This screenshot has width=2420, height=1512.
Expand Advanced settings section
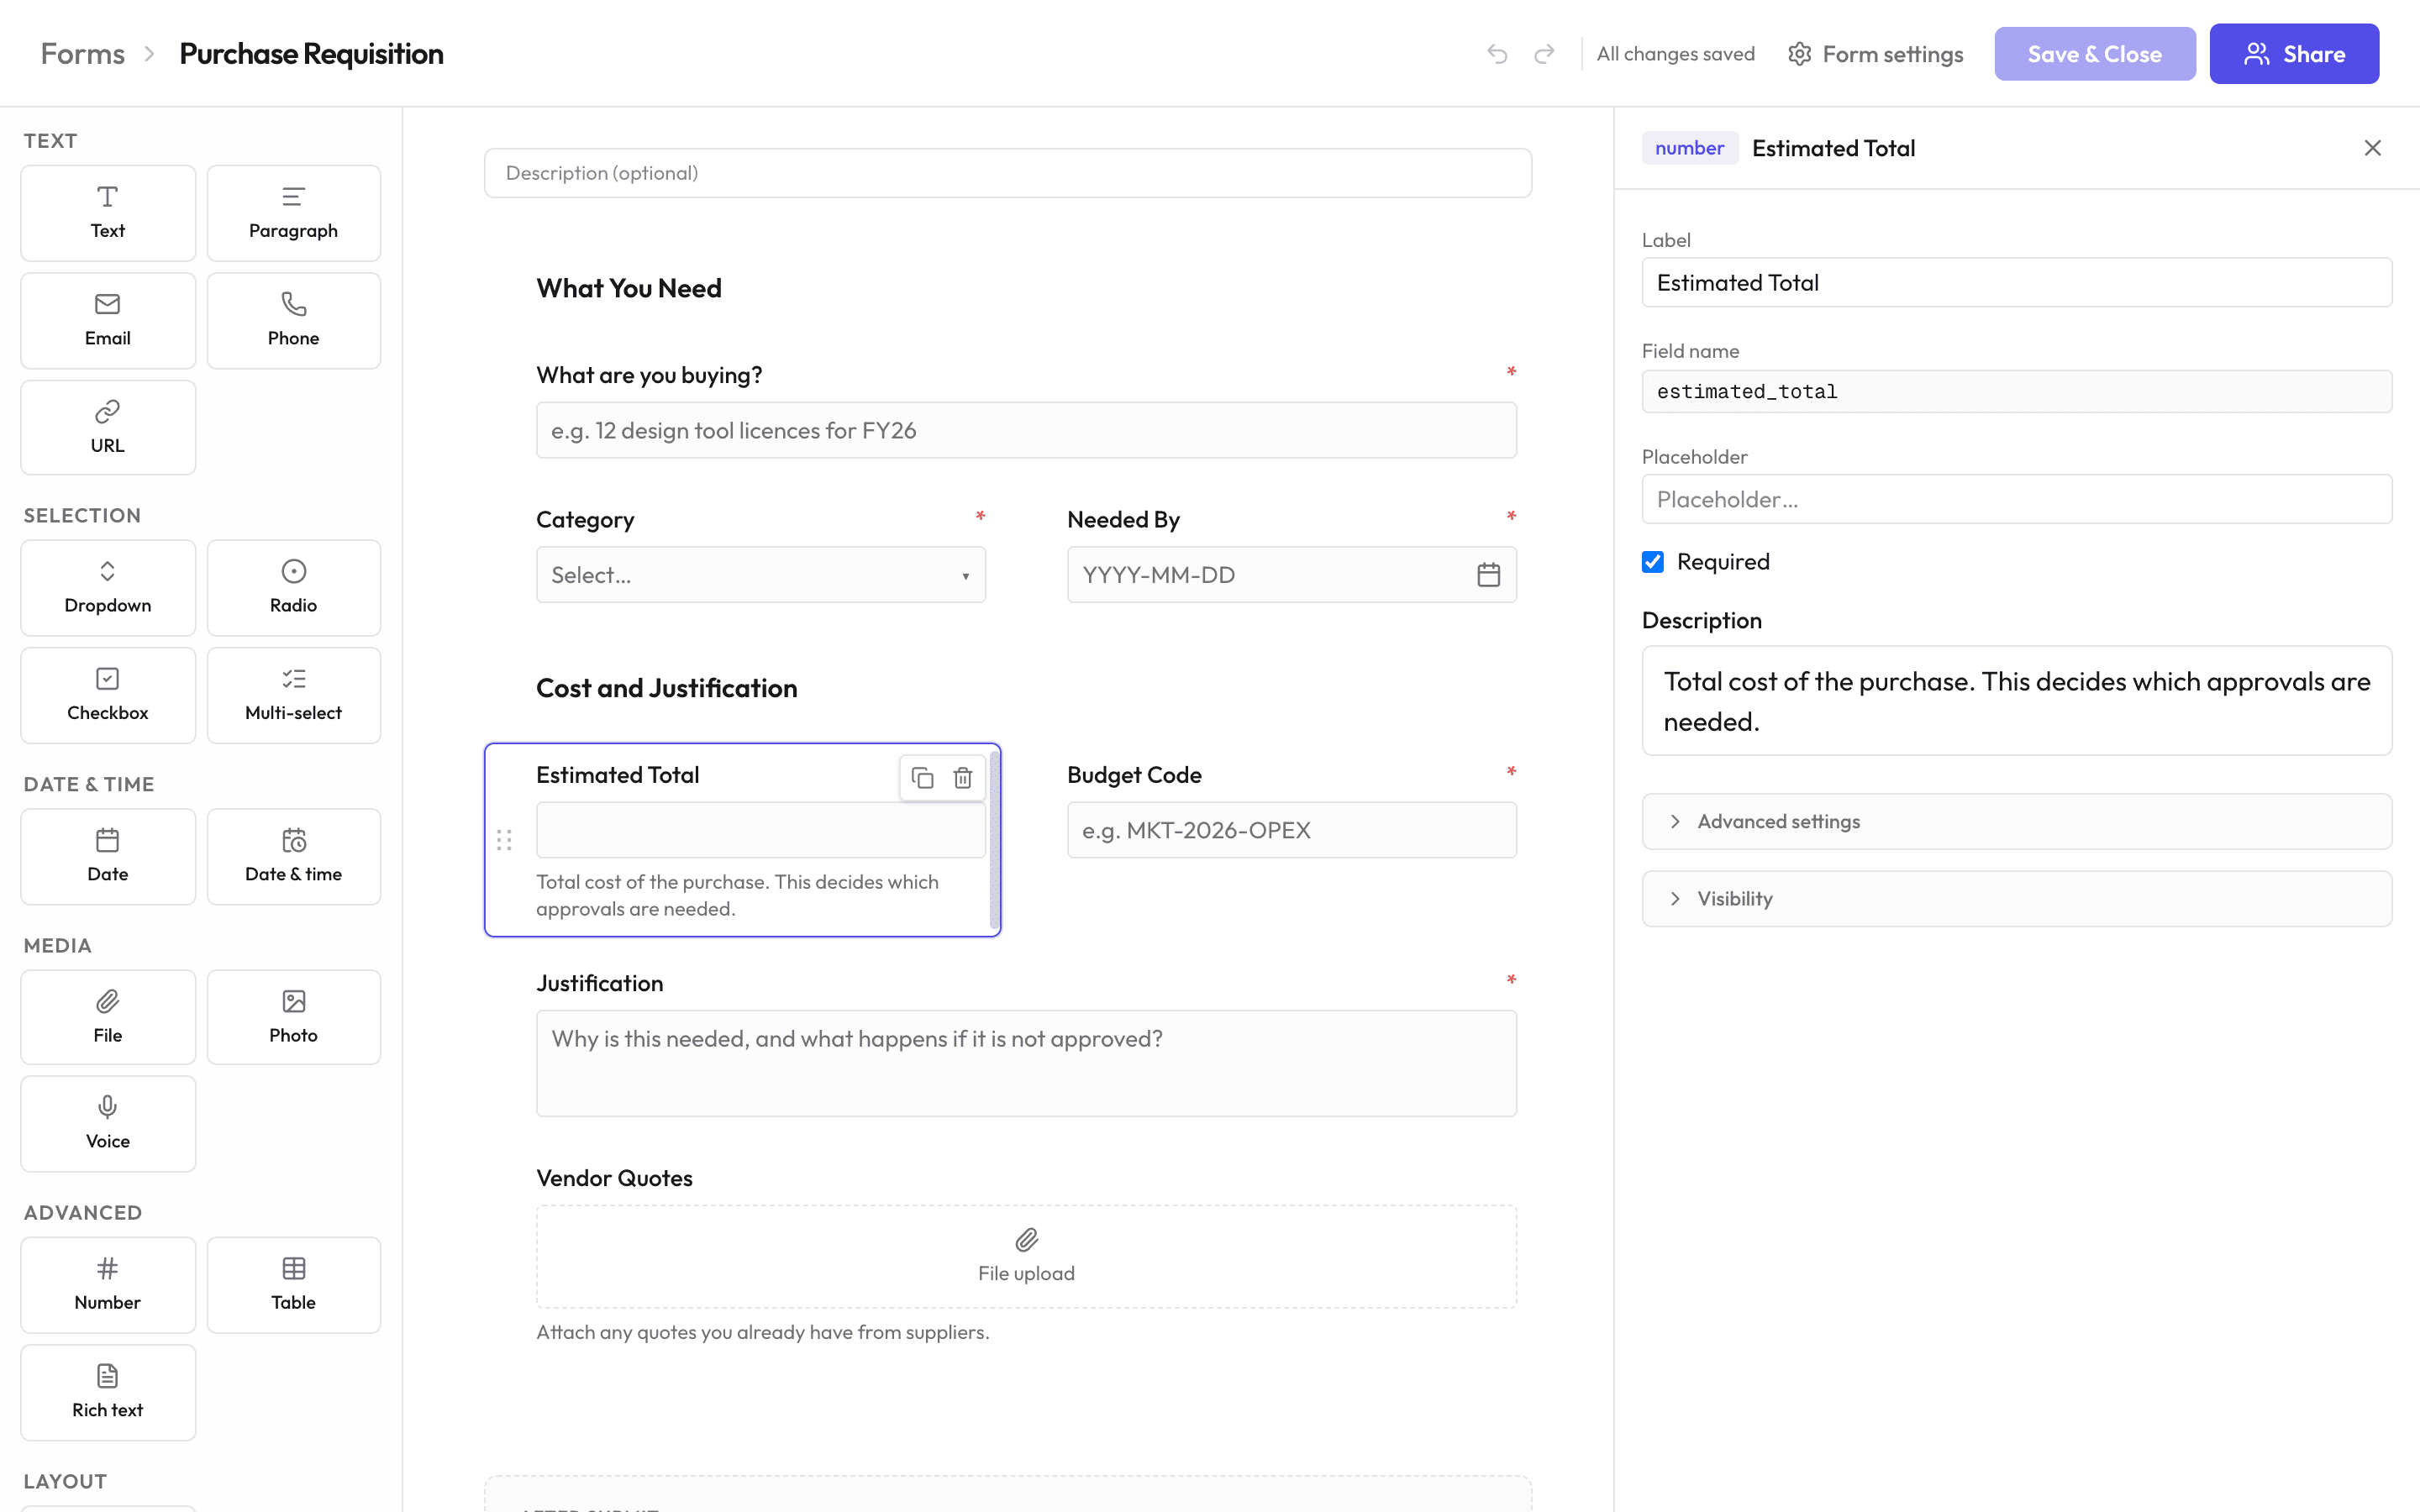[x=2017, y=822]
